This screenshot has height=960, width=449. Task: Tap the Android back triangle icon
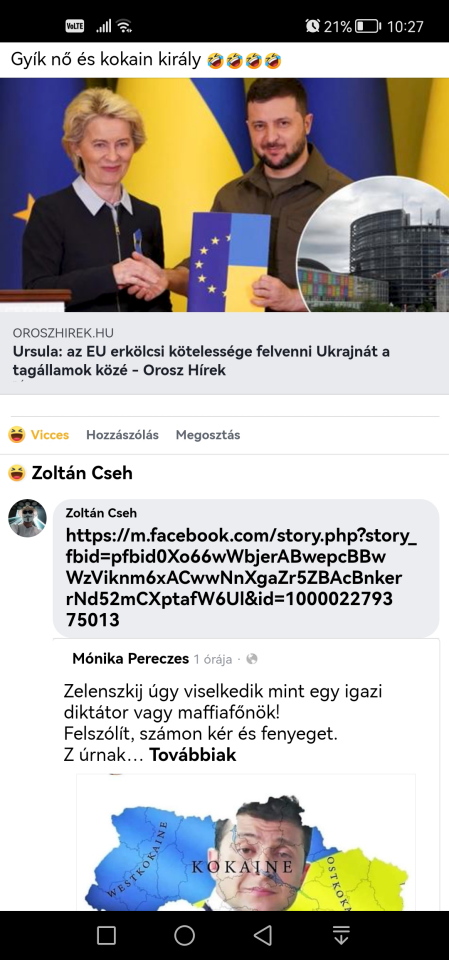(263, 935)
